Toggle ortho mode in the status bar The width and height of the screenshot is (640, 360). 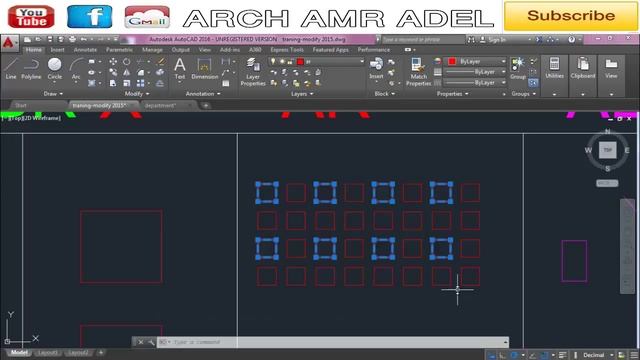[503, 355]
